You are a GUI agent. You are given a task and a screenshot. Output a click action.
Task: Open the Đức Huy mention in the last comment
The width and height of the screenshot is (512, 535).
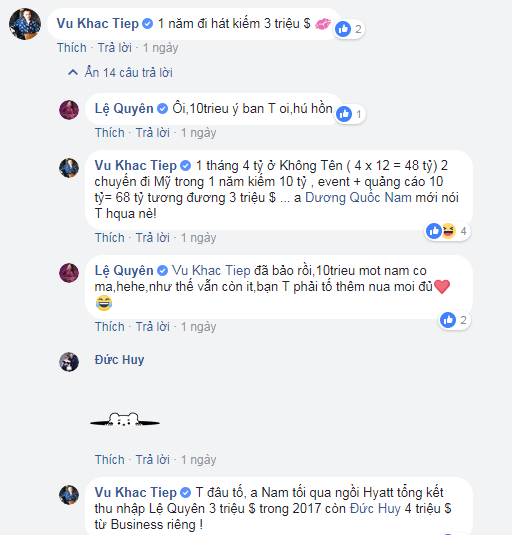(x=375, y=508)
